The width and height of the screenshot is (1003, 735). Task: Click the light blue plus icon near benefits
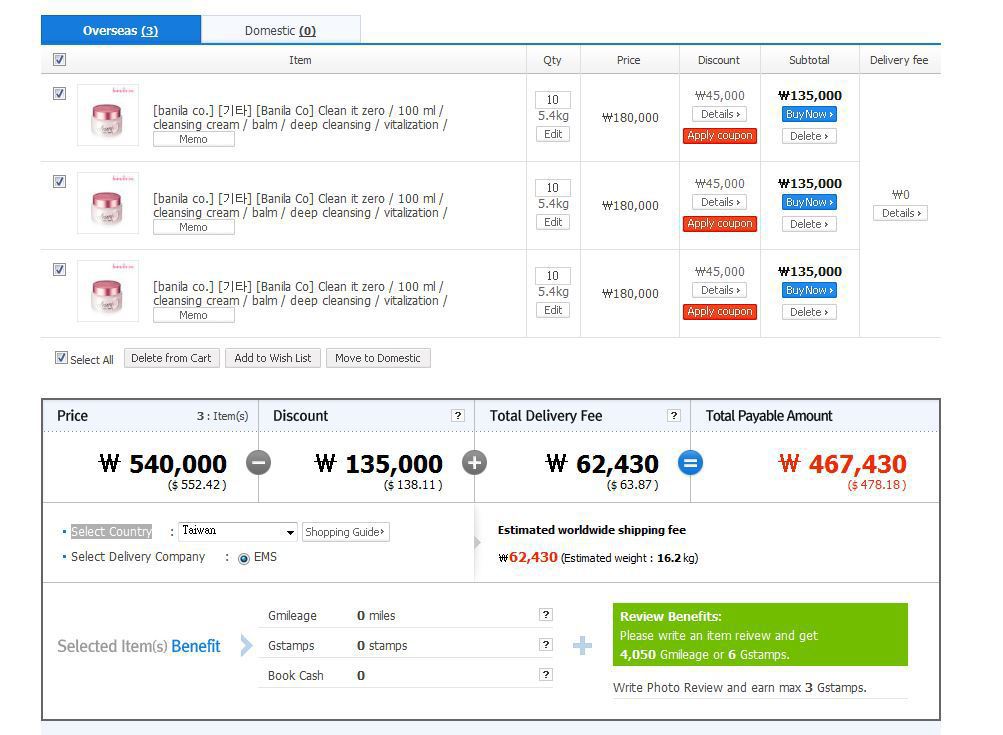click(582, 645)
